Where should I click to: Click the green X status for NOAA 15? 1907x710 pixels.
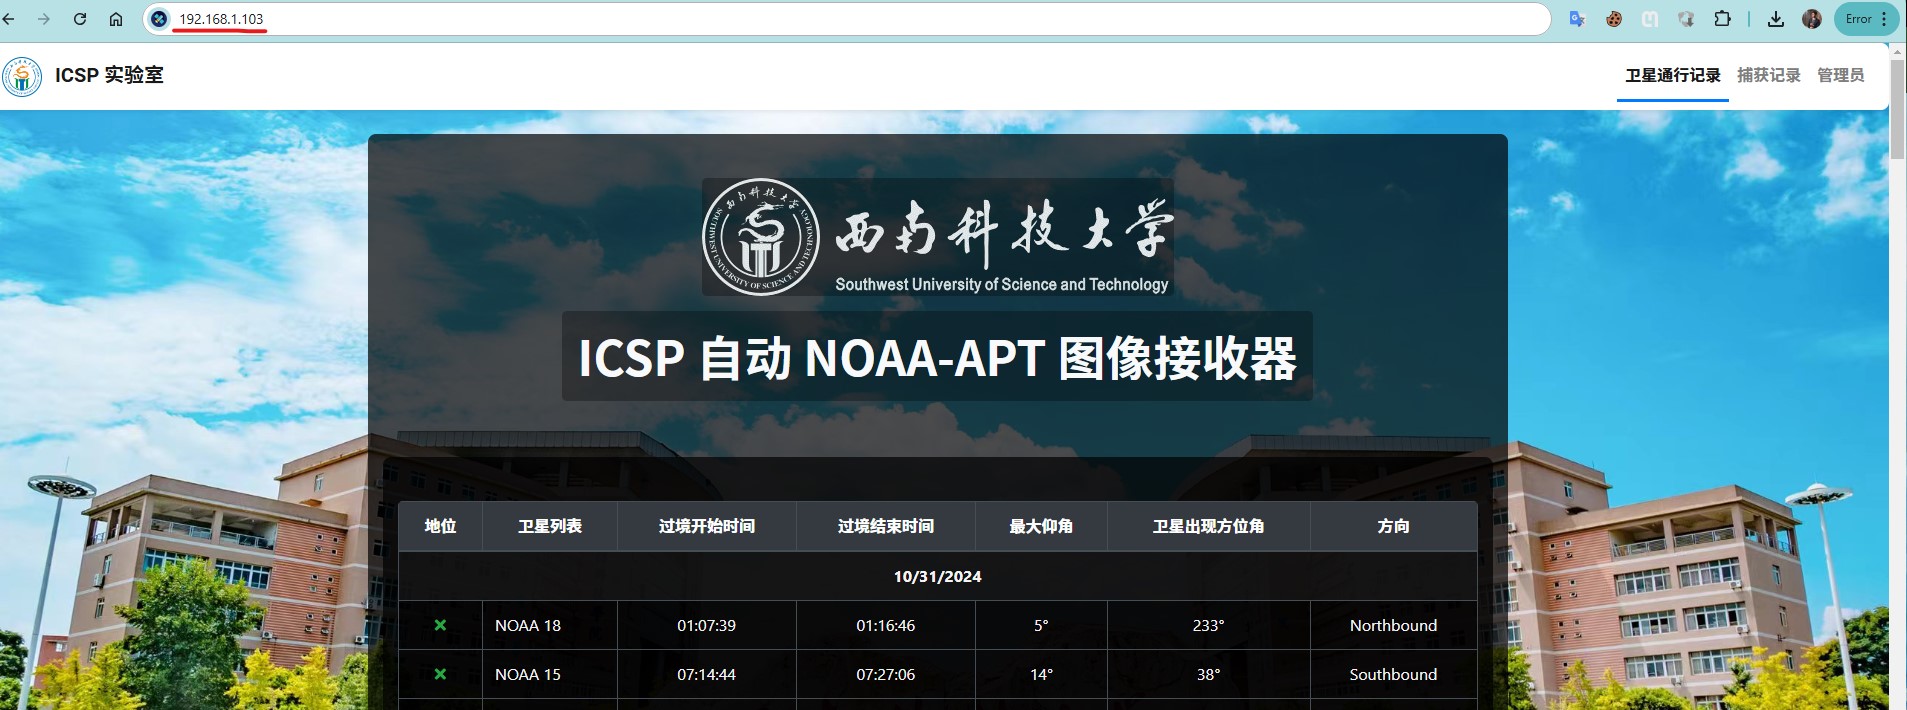[x=440, y=674]
